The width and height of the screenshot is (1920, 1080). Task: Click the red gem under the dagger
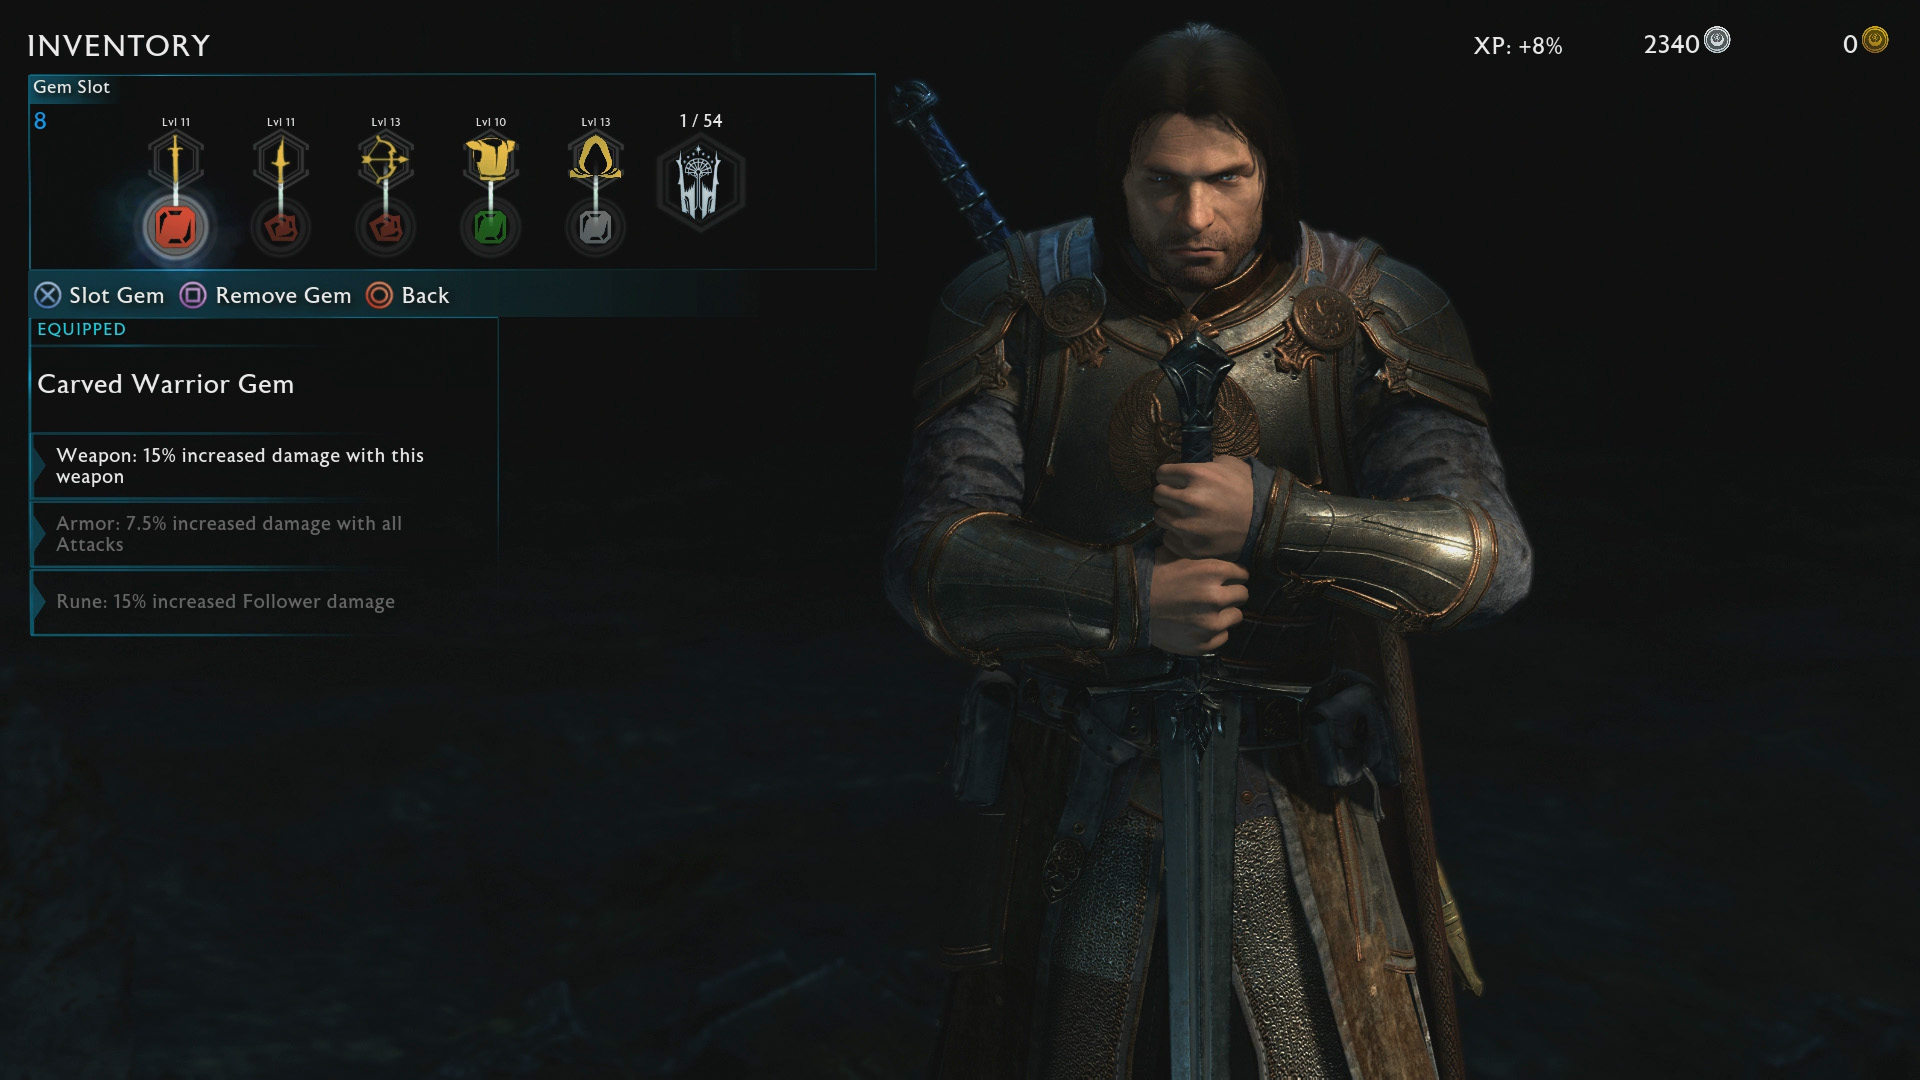(x=281, y=228)
